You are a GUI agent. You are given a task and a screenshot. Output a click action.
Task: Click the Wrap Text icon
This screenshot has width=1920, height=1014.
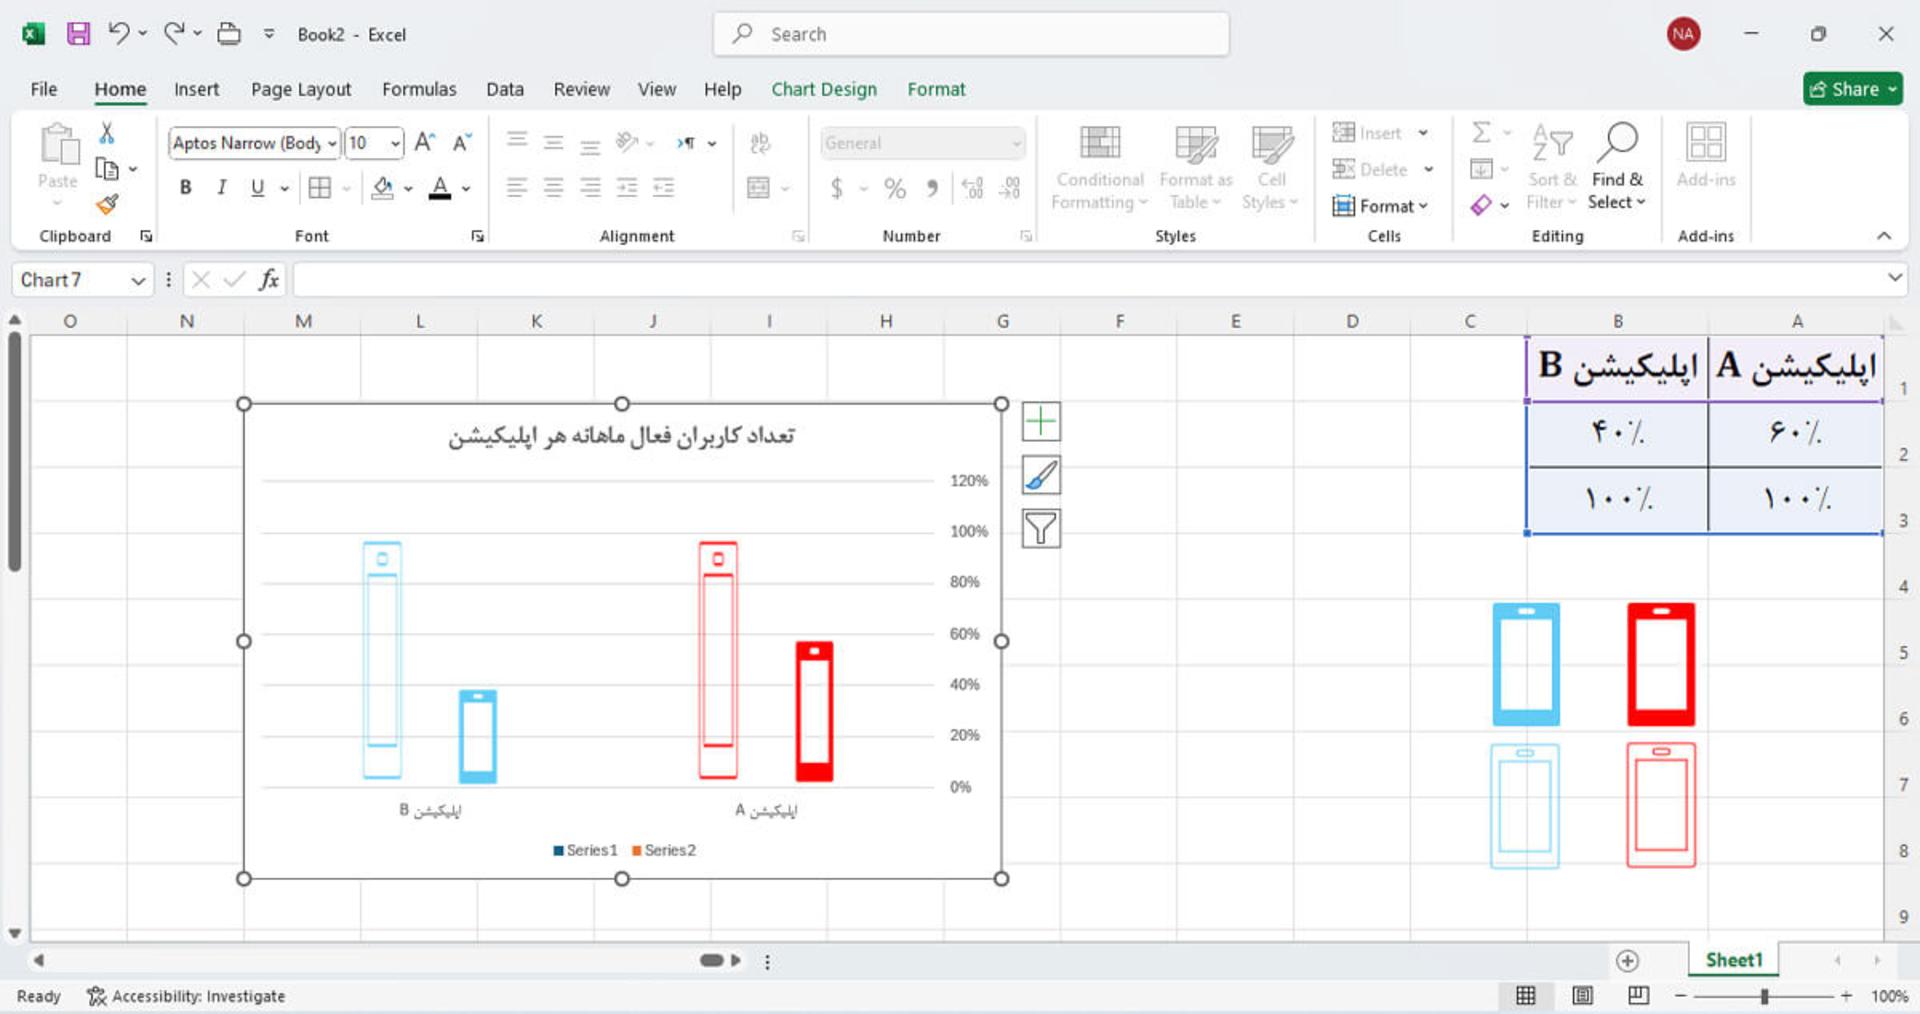pyautogui.click(x=760, y=143)
